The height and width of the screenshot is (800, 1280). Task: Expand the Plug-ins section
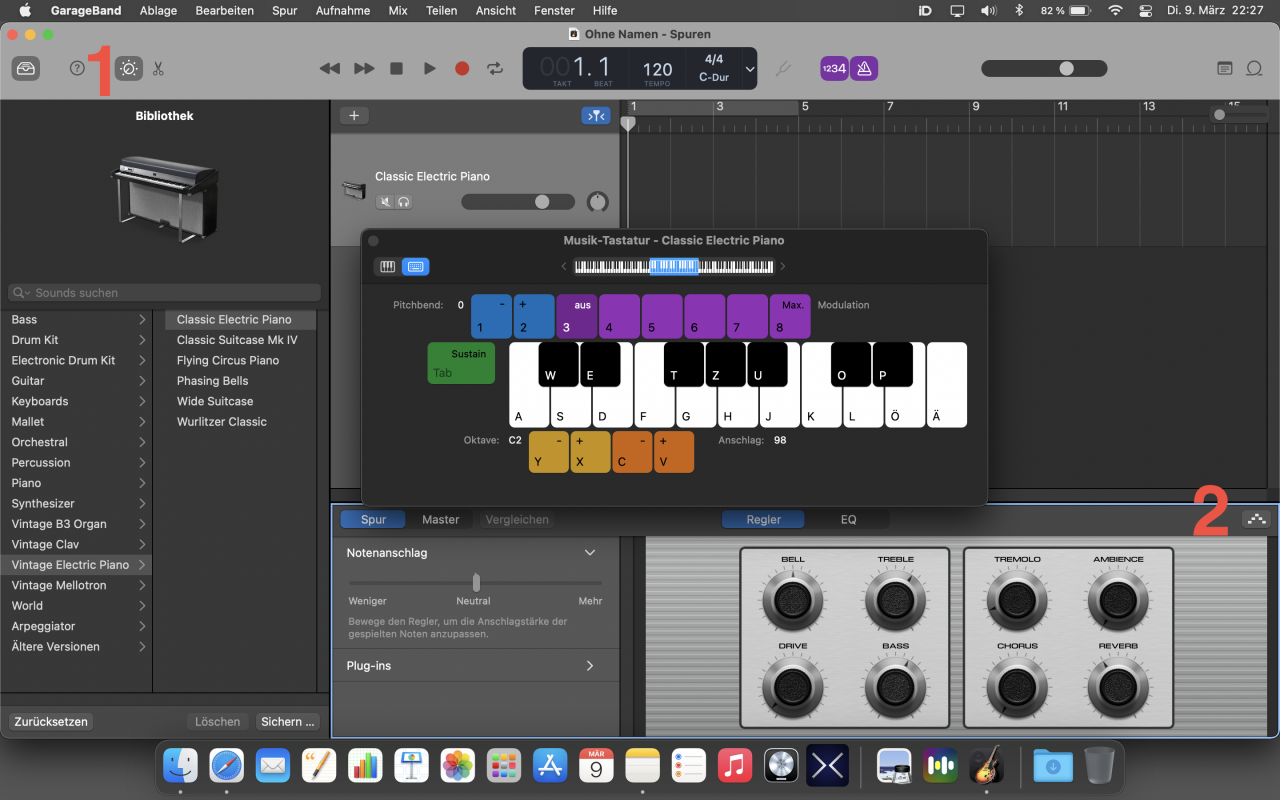pyautogui.click(x=590, y=665)
